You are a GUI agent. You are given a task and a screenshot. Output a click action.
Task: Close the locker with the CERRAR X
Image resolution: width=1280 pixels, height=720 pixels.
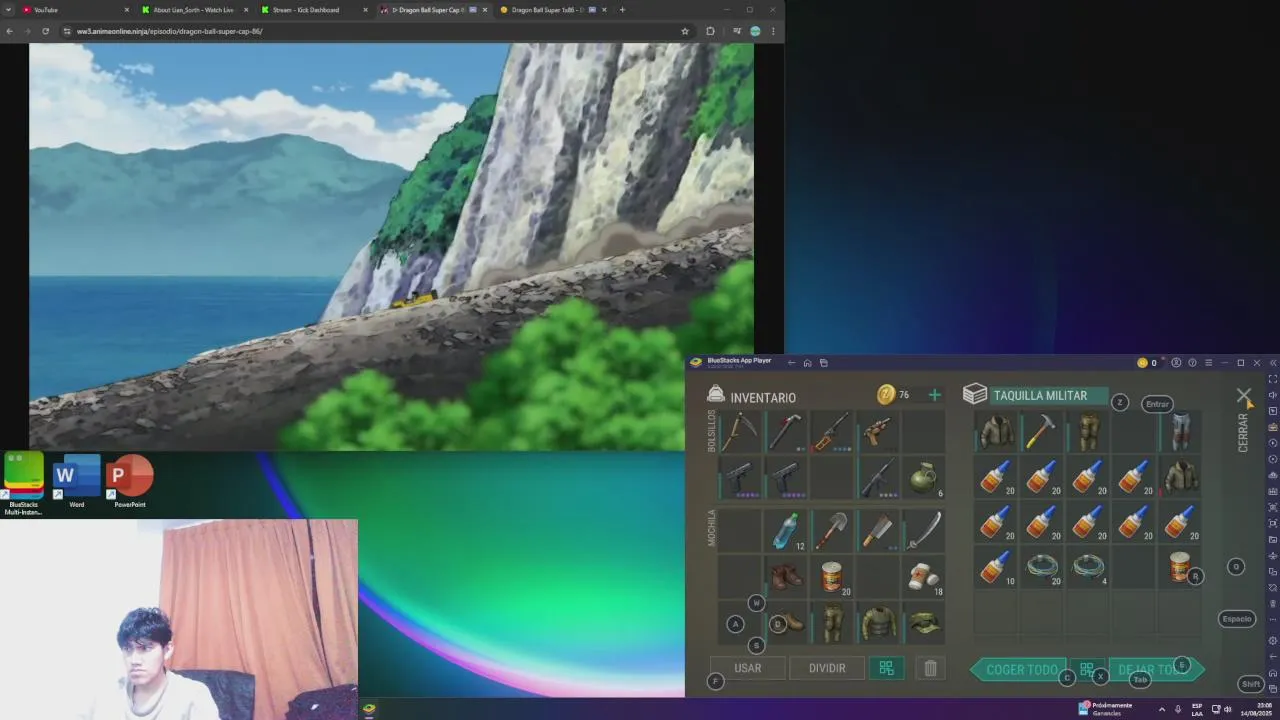pyautogui.click(x=1243, y=396)
